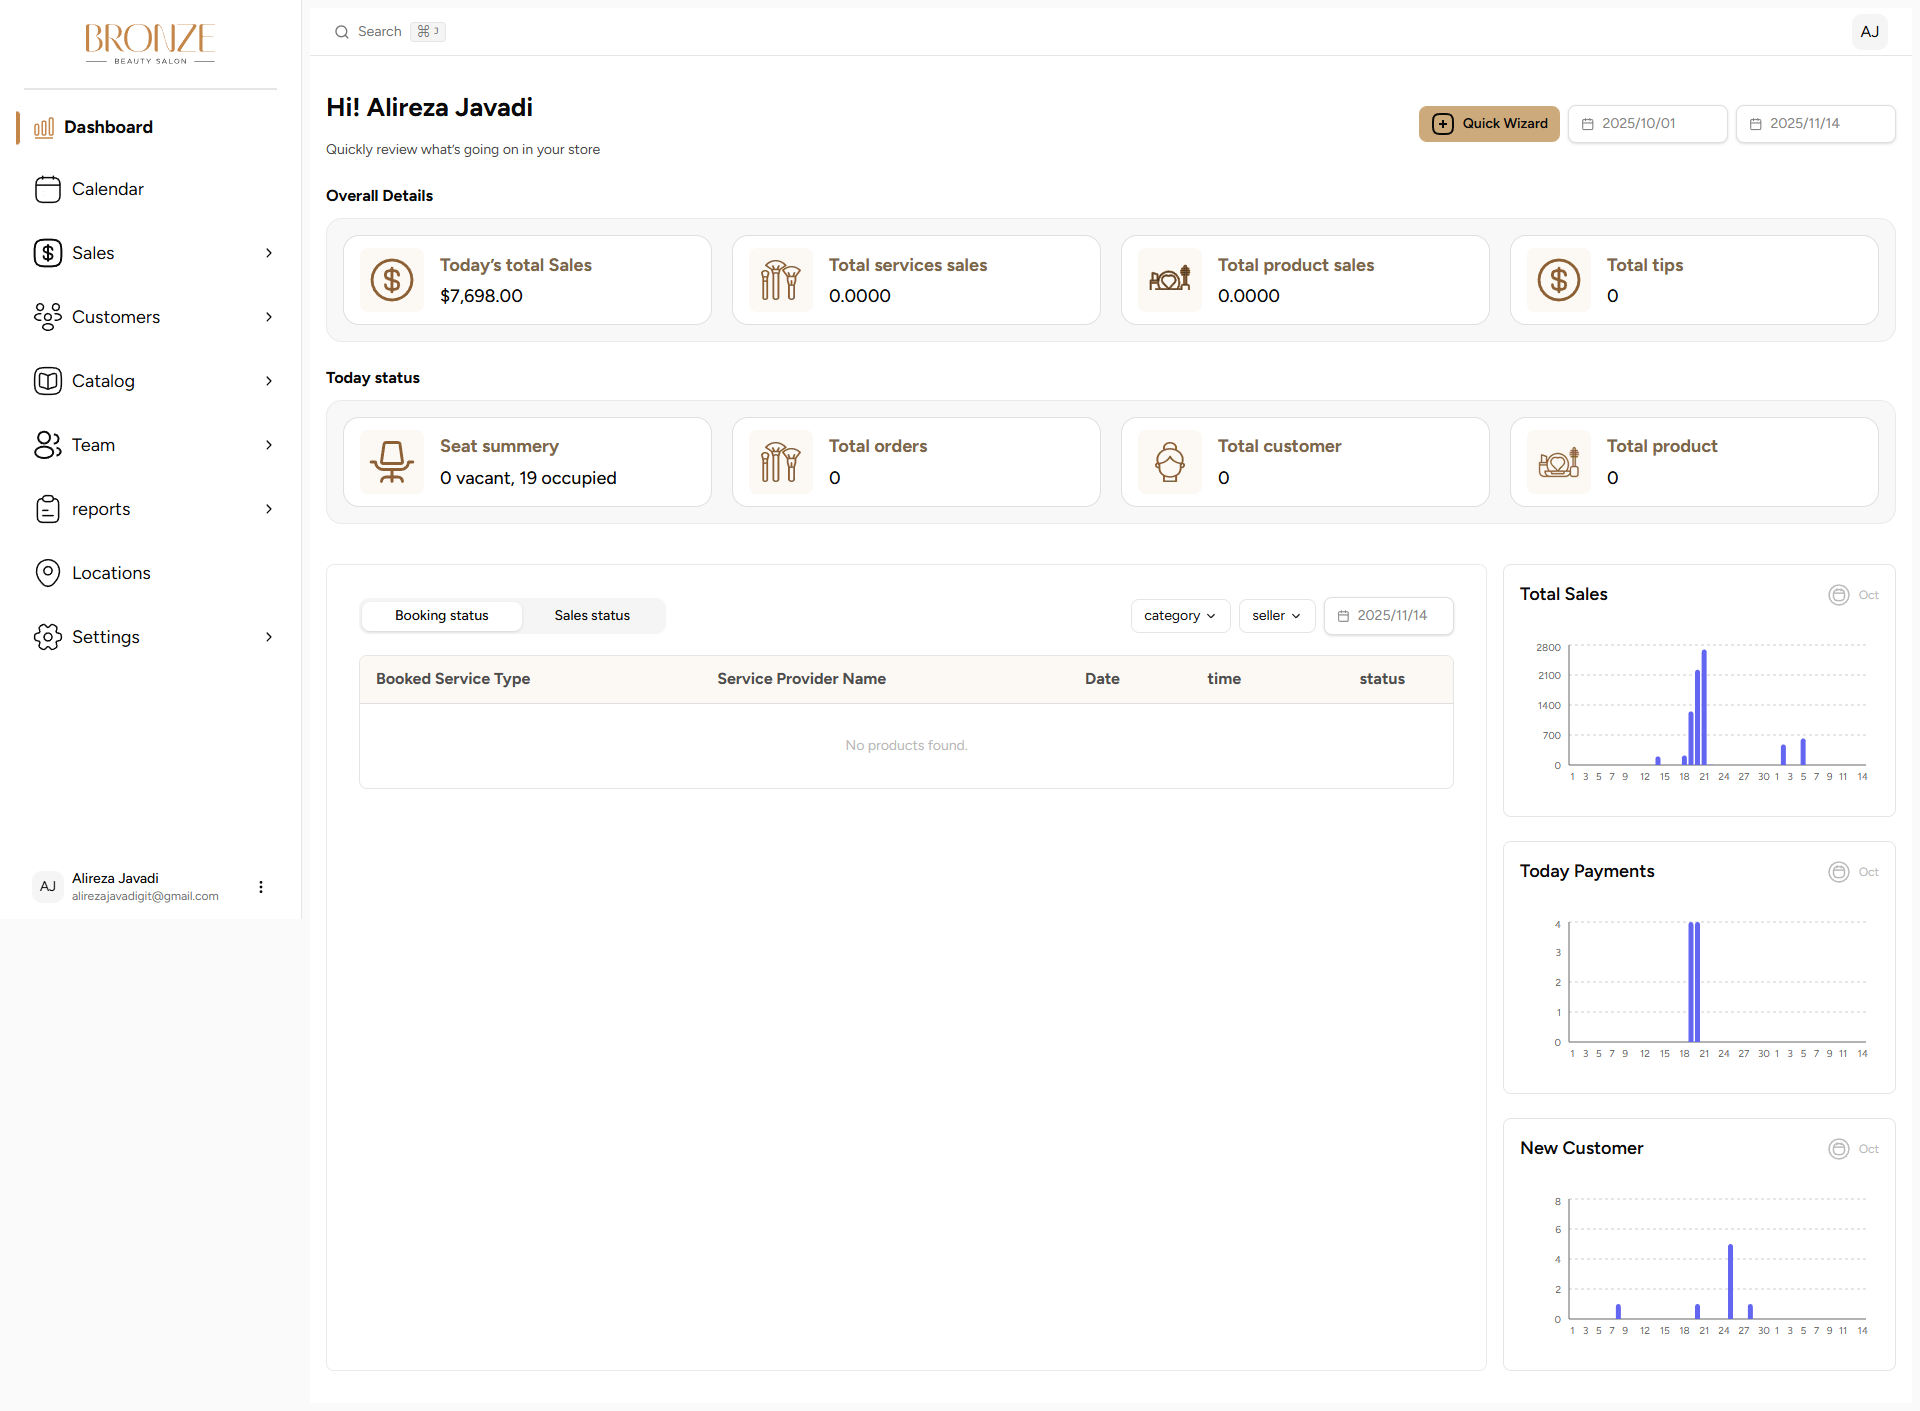Open Catalog using its sidebar icon
Viewport: 1920px width, 1411px height.
tap(48, 381)
